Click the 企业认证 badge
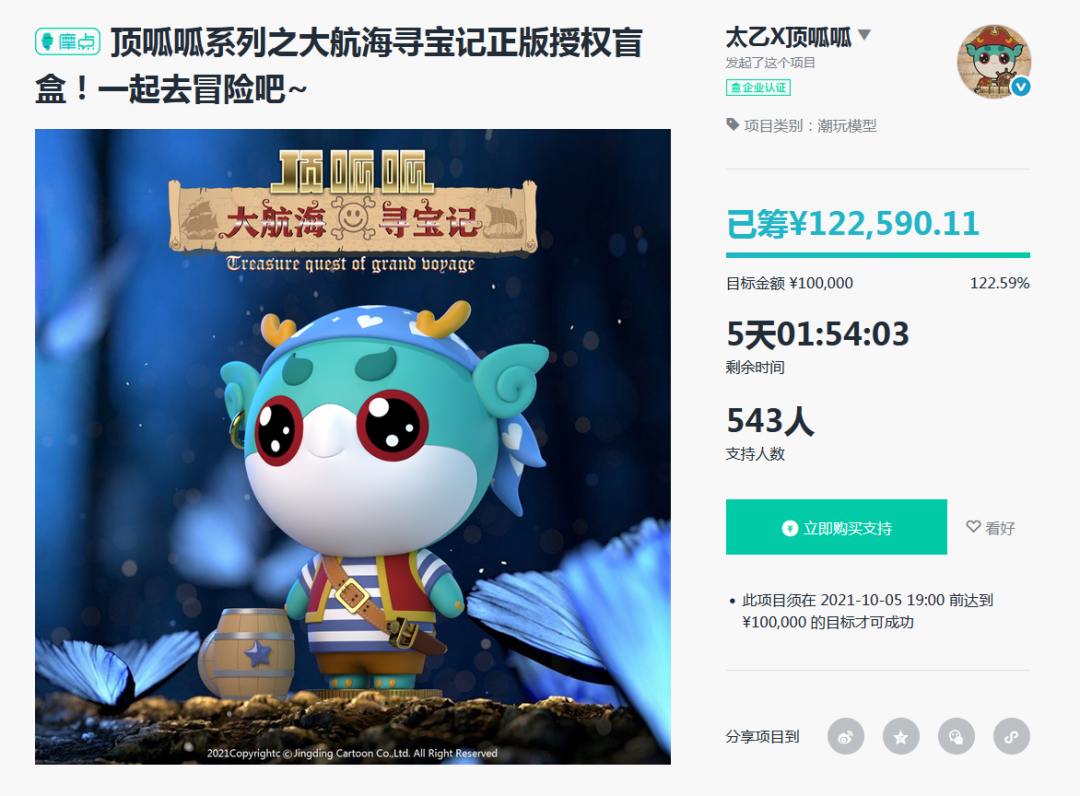 coord(758,87)
